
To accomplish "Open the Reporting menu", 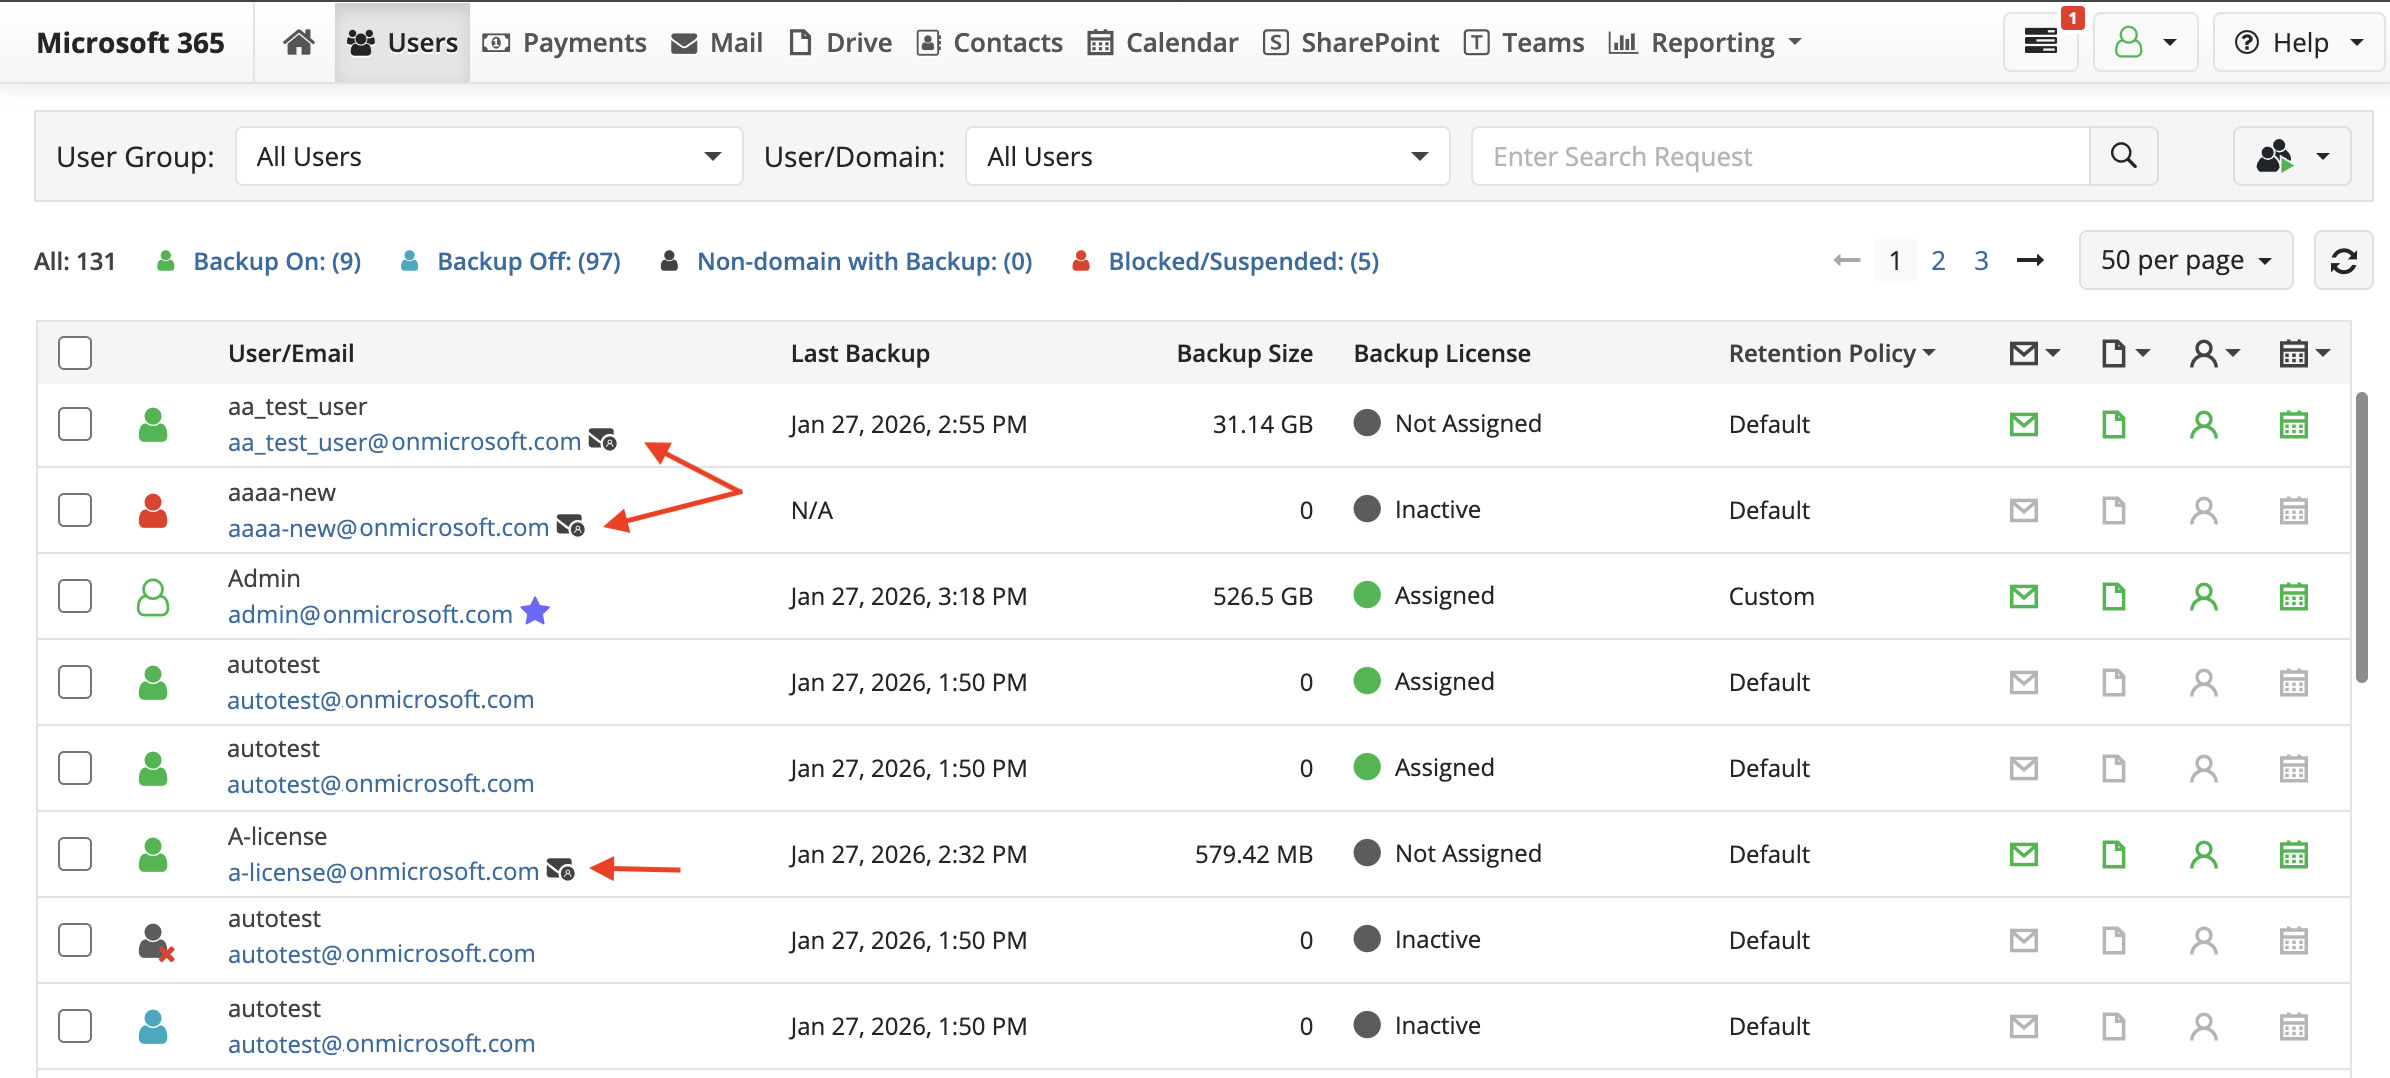I will 1705,42.
